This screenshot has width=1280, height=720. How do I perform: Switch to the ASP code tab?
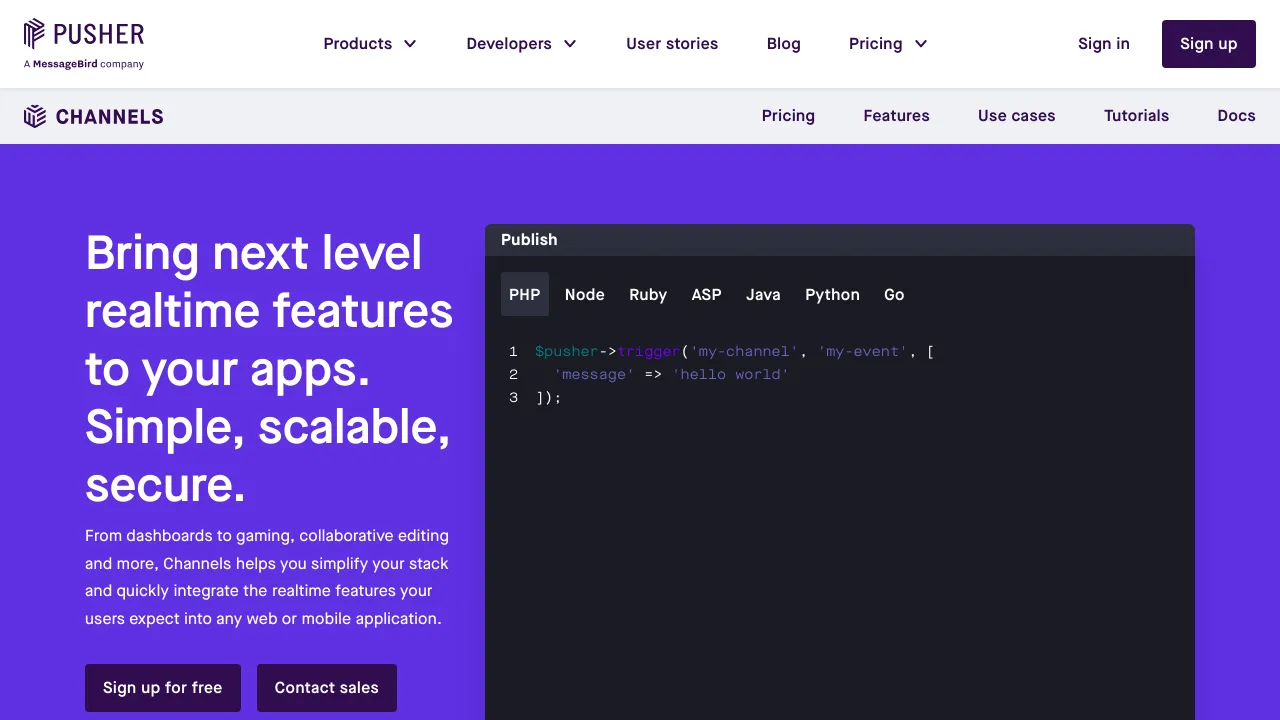(x=706, y=294)
